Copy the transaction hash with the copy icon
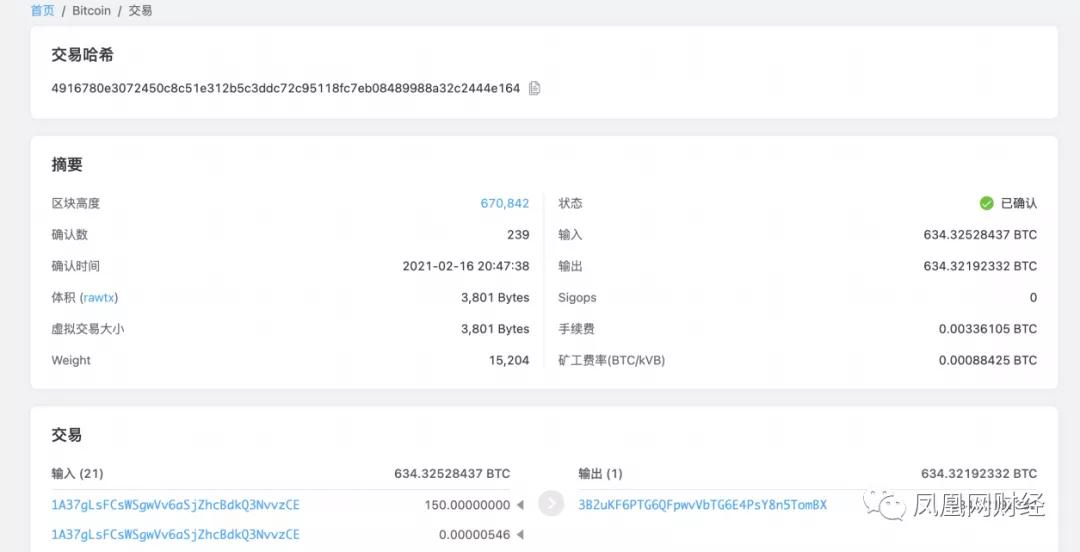This screenshot has width=1080, height=552. (x=534, y=88)
